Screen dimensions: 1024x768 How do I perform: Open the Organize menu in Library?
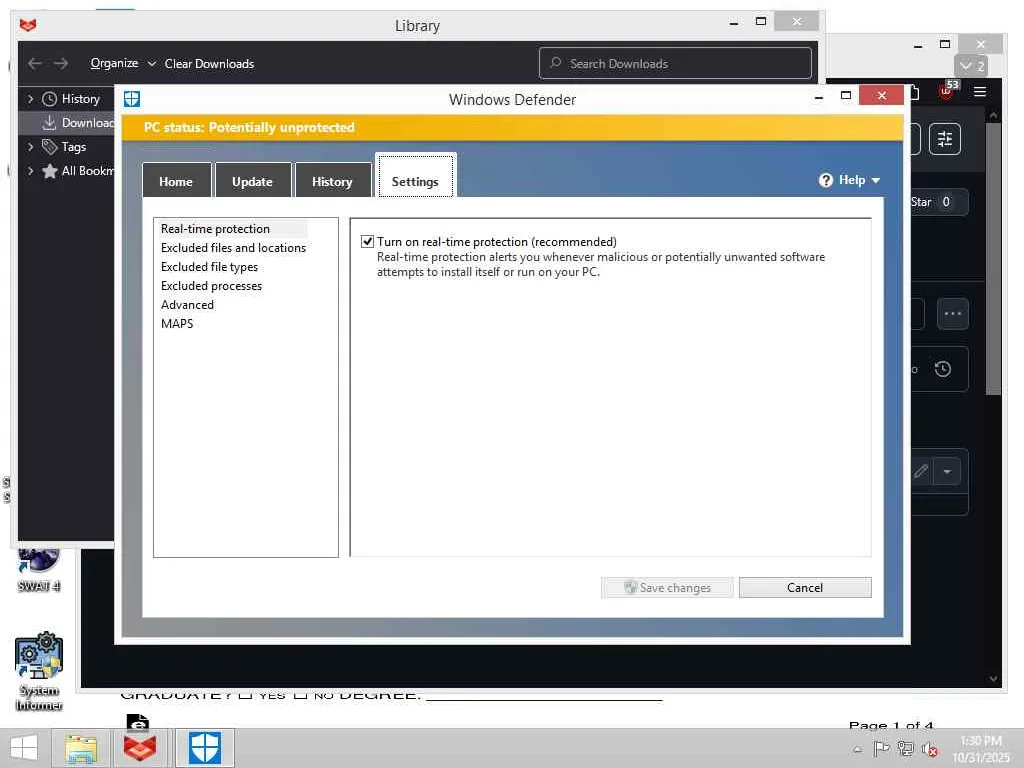click(123, 63)
